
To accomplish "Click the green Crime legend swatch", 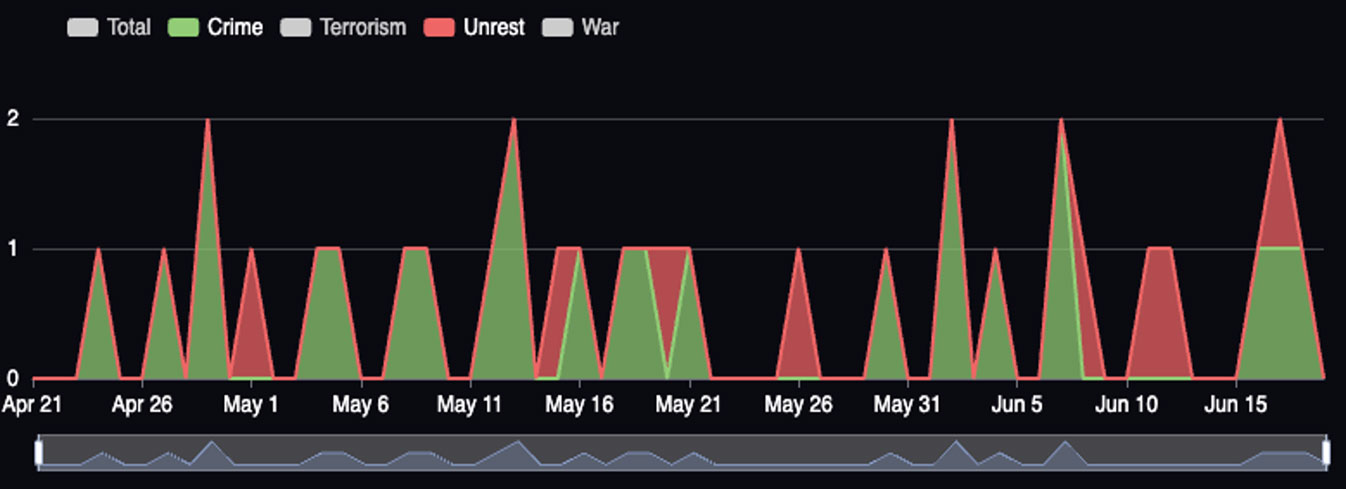I will coord(184,28).
